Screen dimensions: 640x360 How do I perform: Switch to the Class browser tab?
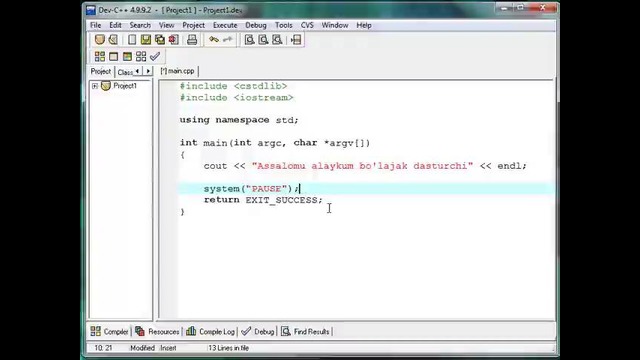coord(124,72)
